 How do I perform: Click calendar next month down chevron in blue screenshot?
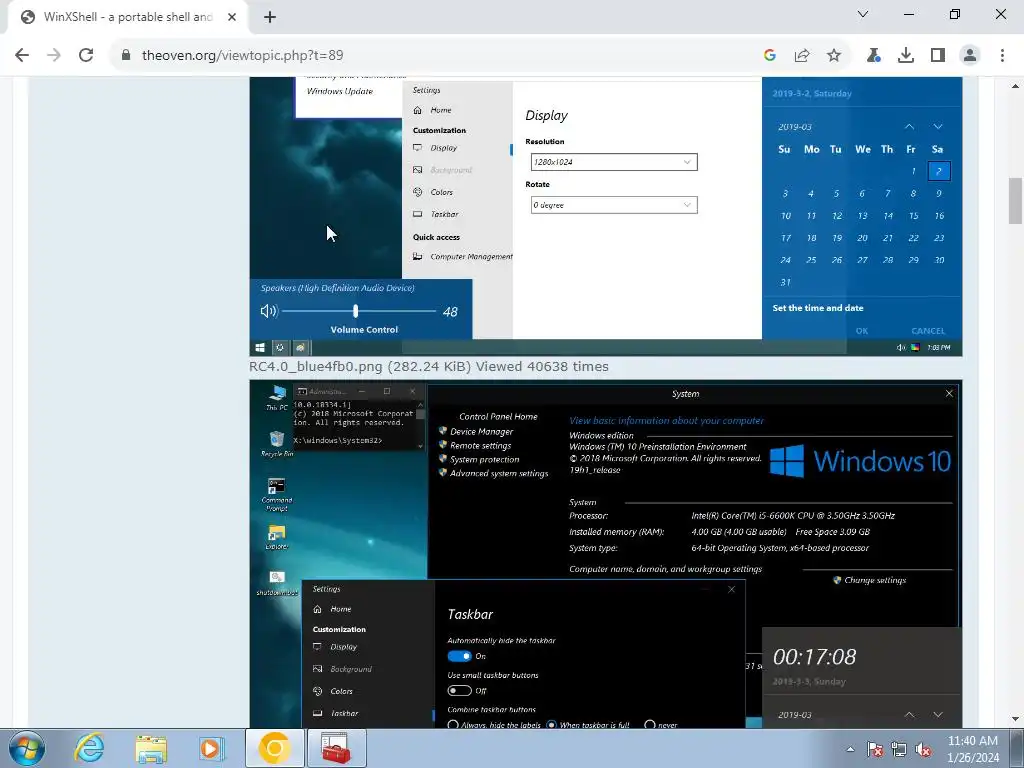(938, 127)
